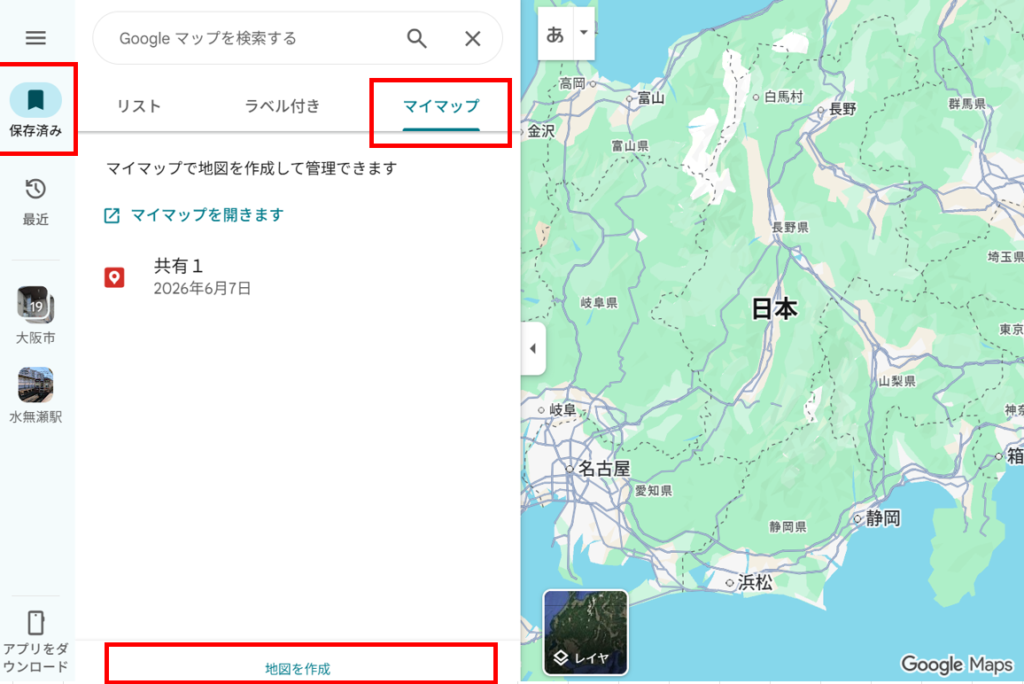Image resolution: width=1024 pixels, height=684 pixels.
Task: Open the レイヤ layers thumbnail
Action: point(585,632)
